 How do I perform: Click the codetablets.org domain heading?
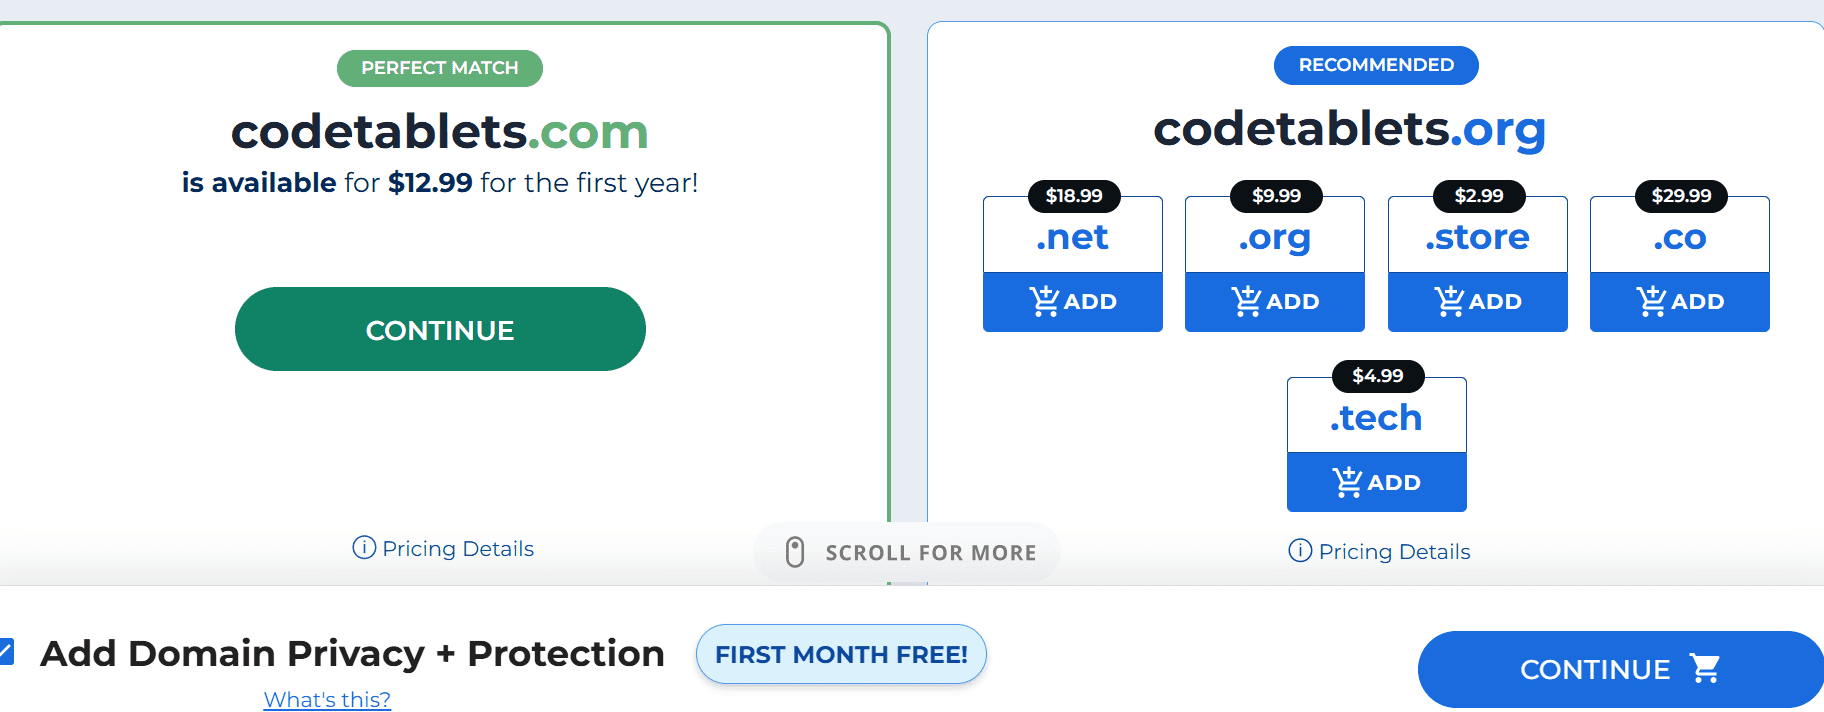point(1349,130)
